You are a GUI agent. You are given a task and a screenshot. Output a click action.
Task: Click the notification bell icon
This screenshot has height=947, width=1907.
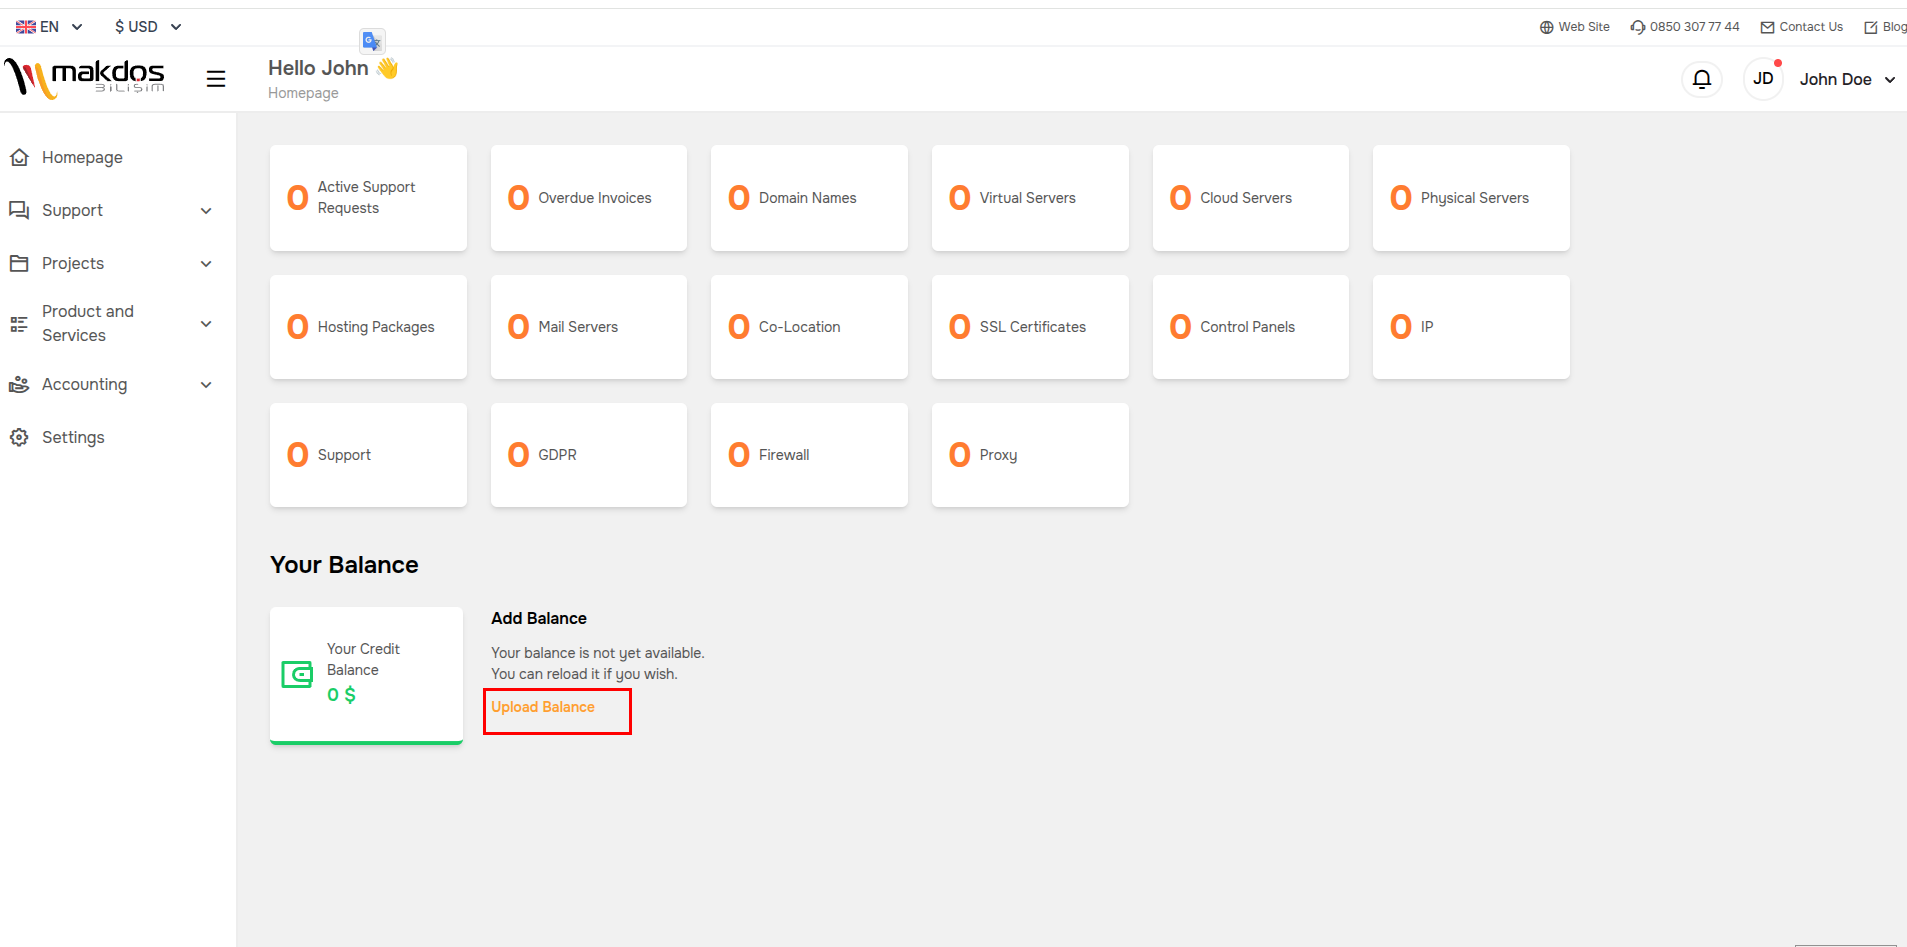[1701, 79]
